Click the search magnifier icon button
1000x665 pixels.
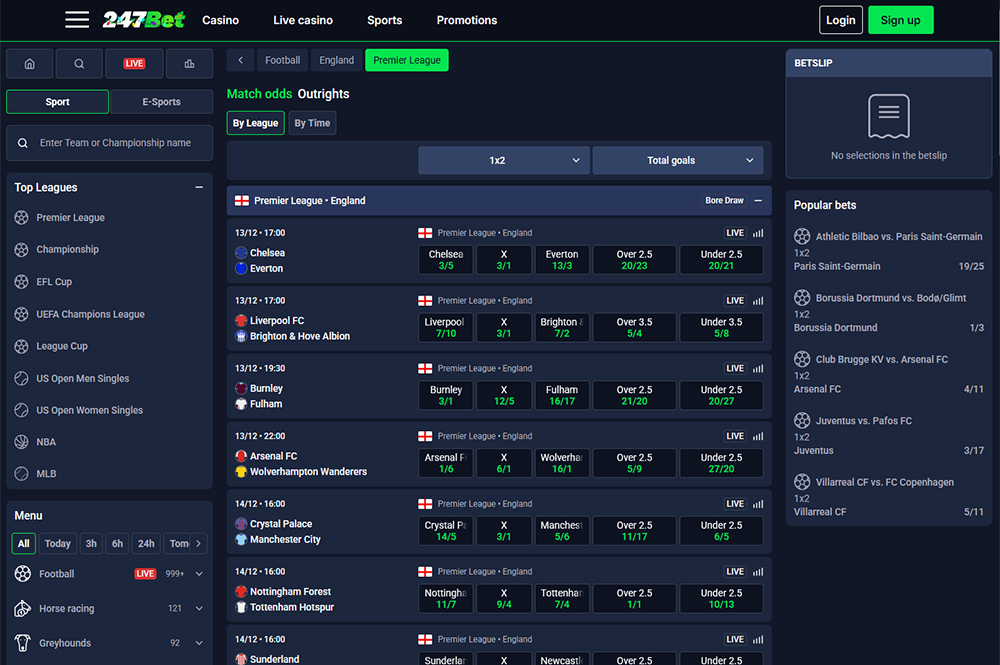pos(80,63)
